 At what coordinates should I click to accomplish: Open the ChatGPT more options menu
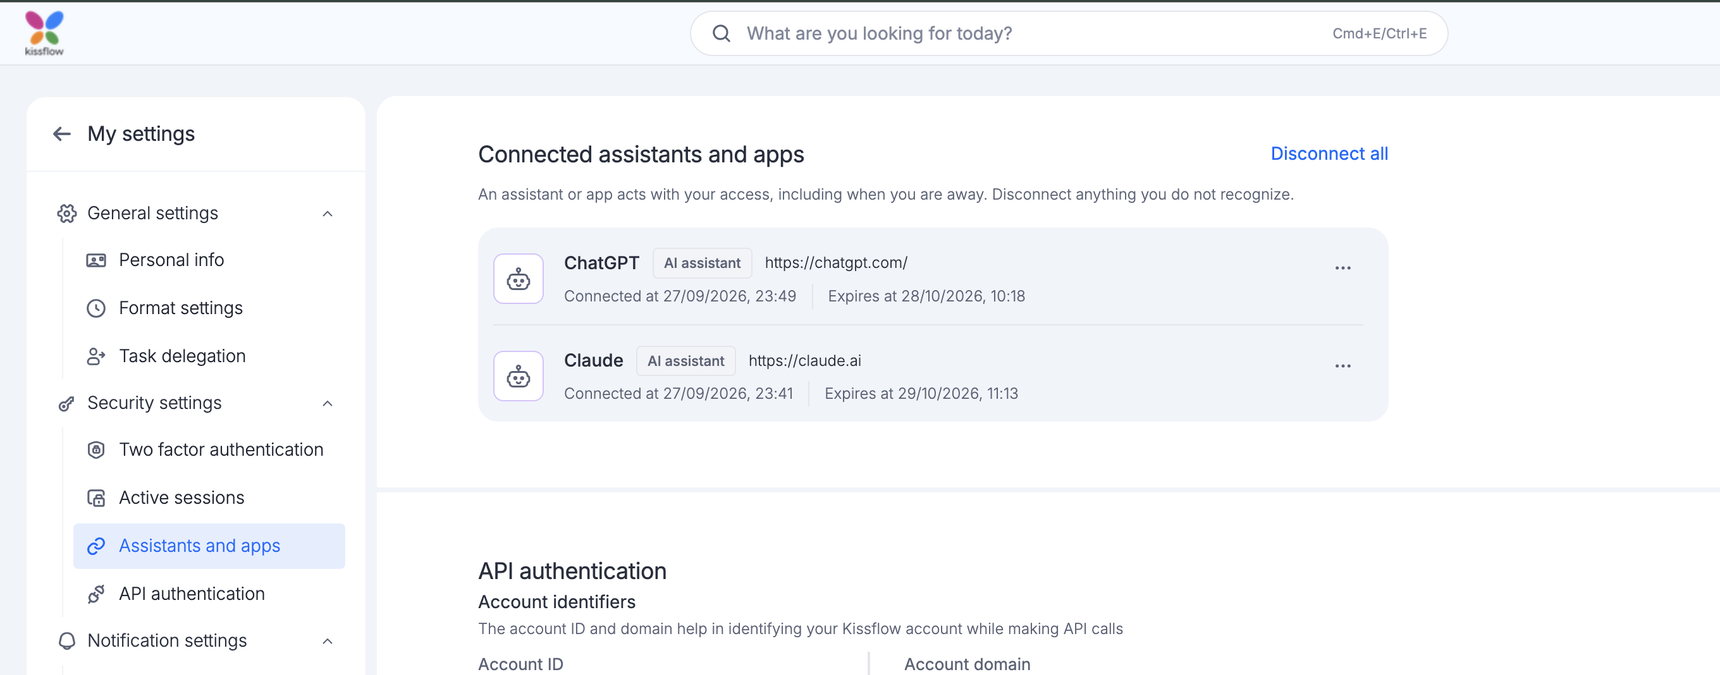[1343, 268]
